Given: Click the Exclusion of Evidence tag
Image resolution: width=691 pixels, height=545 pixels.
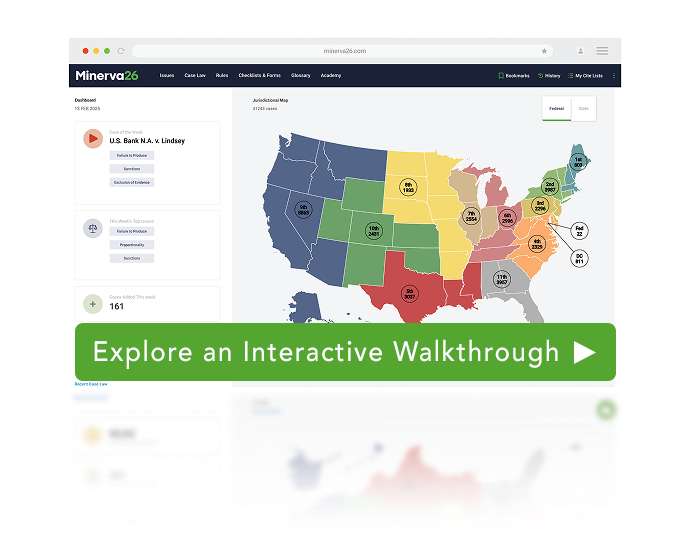Looking at the screenshot, I should (132, 182).
